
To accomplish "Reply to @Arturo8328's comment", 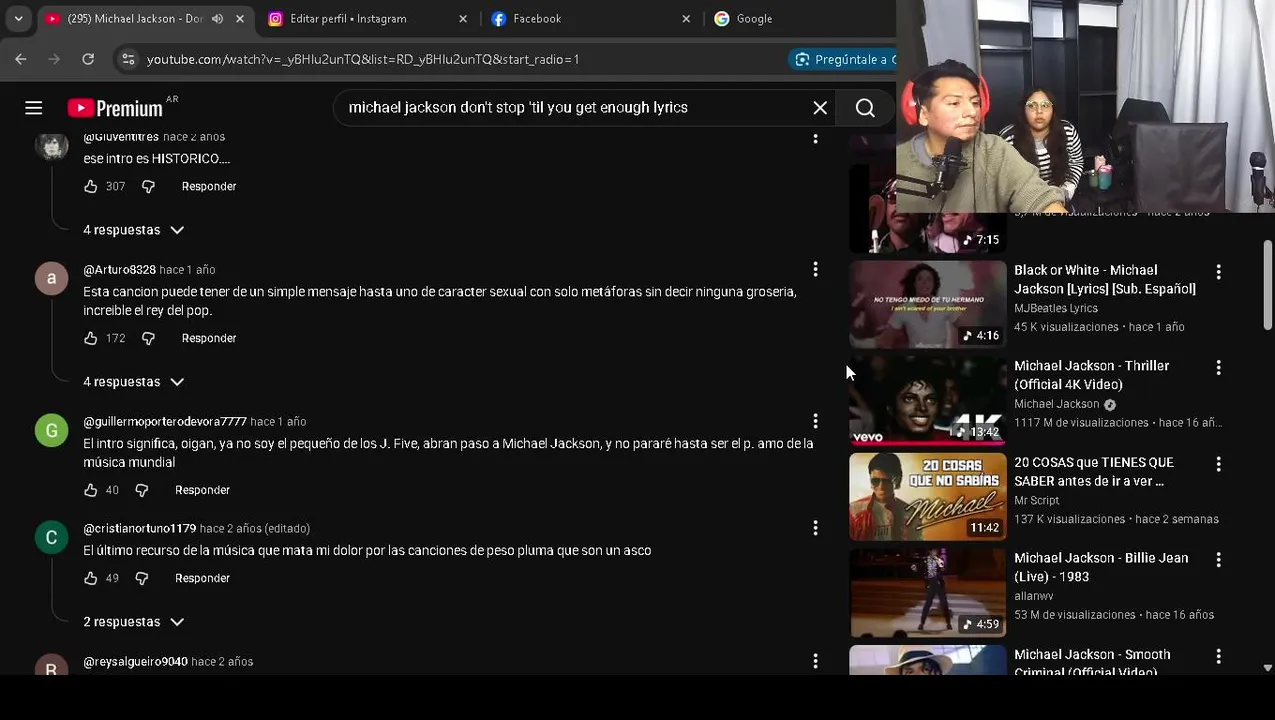I will 209,338.
